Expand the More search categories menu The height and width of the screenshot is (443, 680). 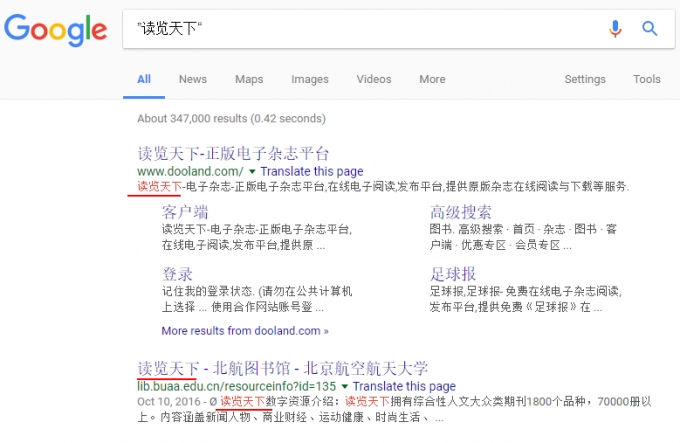coord(432,79)
